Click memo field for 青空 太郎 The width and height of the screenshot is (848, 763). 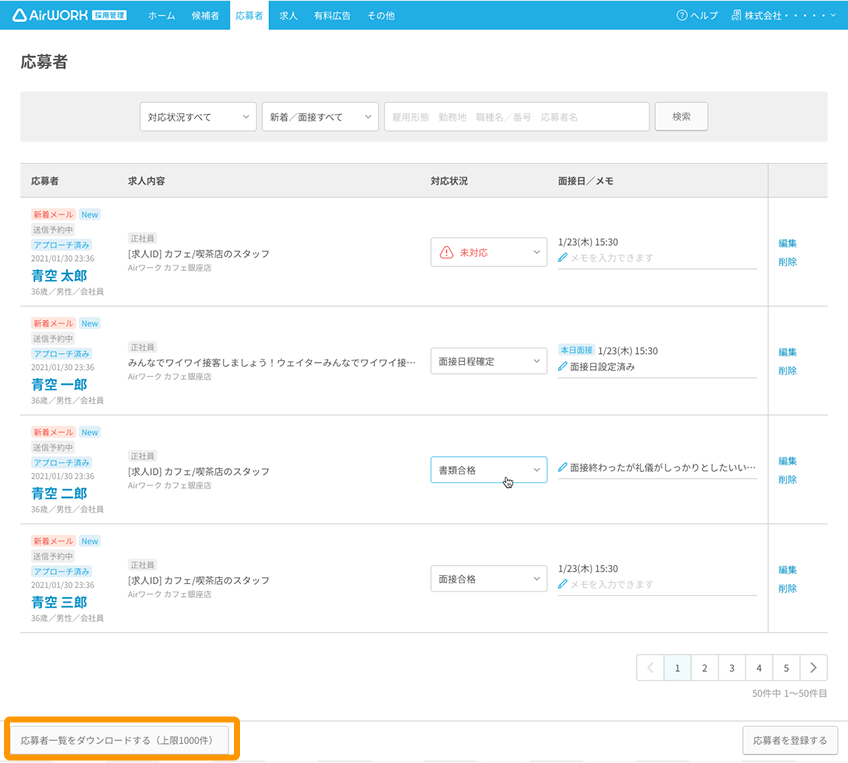(x=657, y=258)
